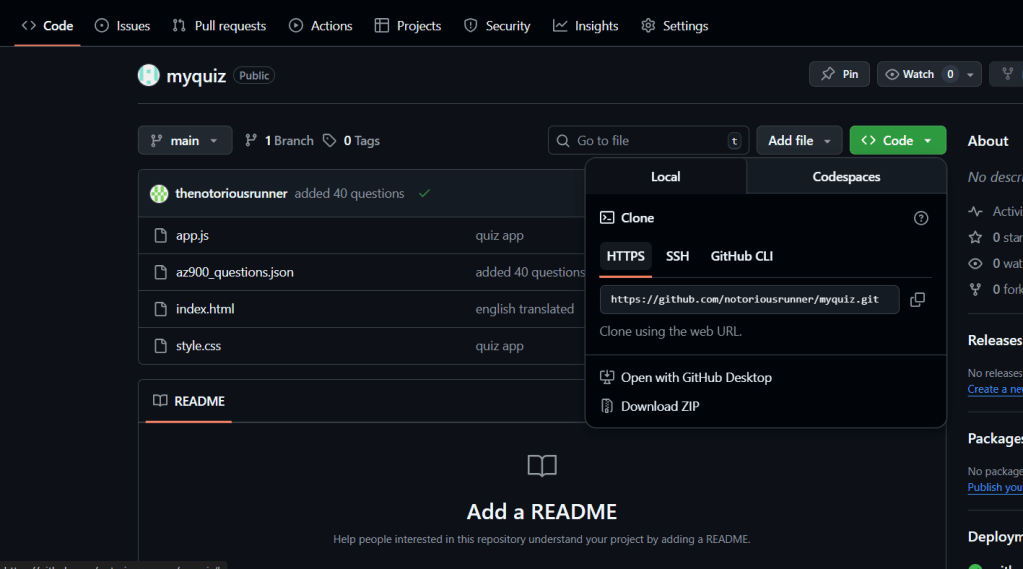
Task: Focus the Go to file search field
Action: point(648,140)
